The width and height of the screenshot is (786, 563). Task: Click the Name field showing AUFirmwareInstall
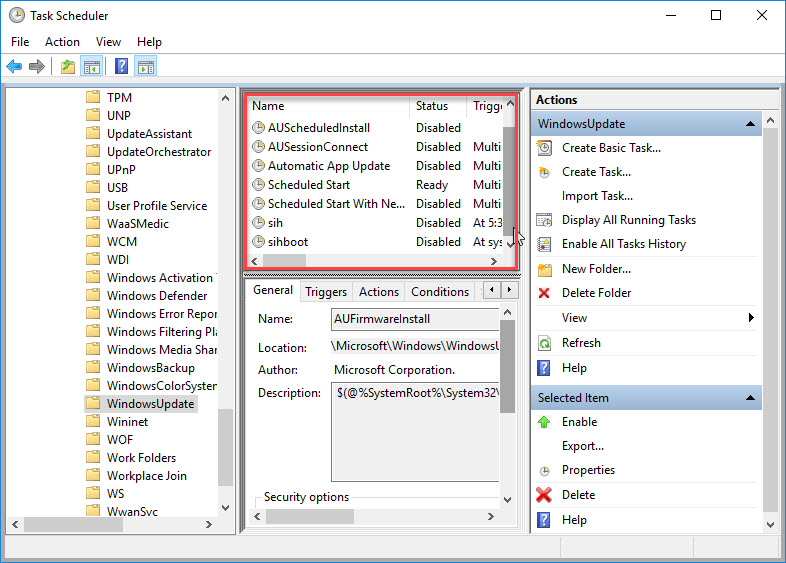[415, 319]
